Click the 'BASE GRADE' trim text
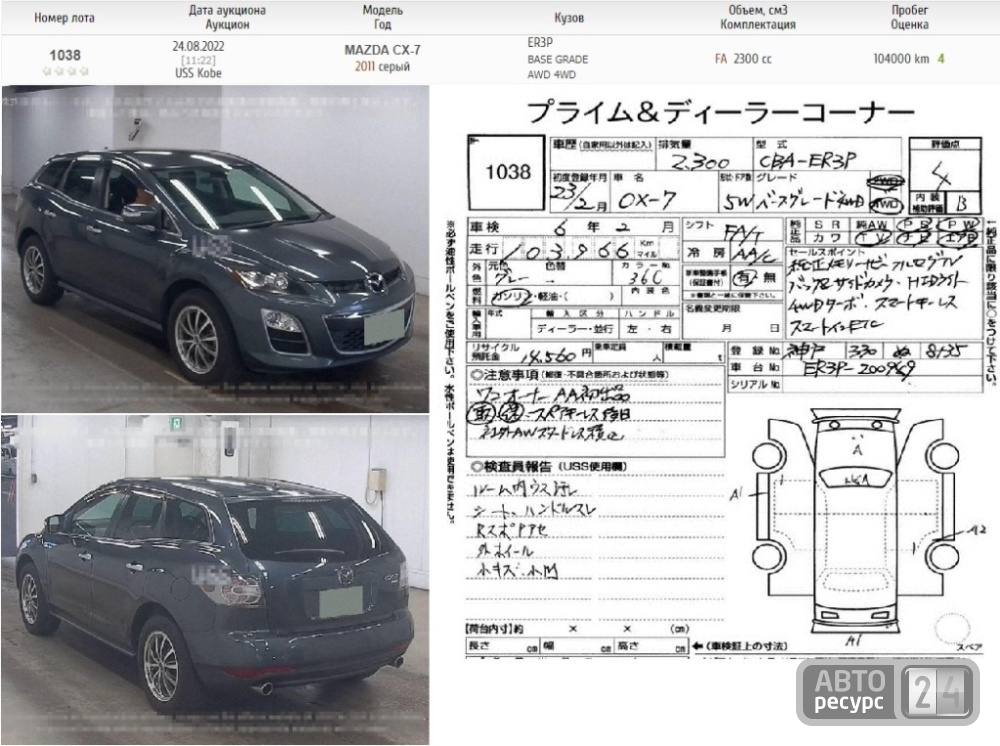 (557, 59)
